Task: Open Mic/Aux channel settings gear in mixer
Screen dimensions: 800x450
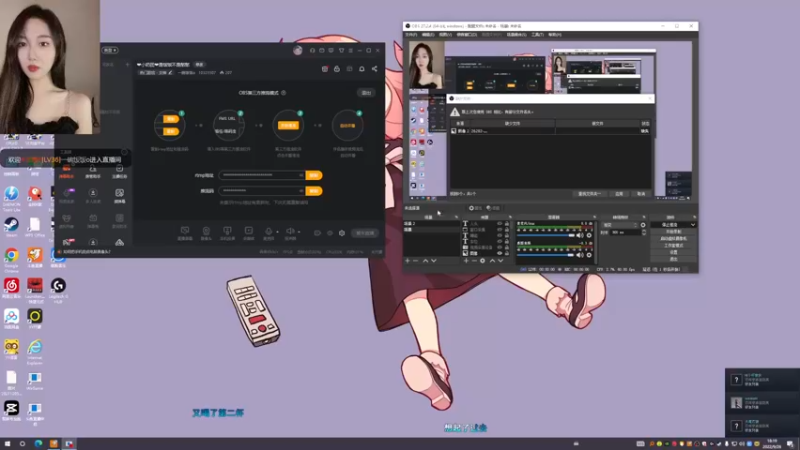Action: tap(589, 235)
